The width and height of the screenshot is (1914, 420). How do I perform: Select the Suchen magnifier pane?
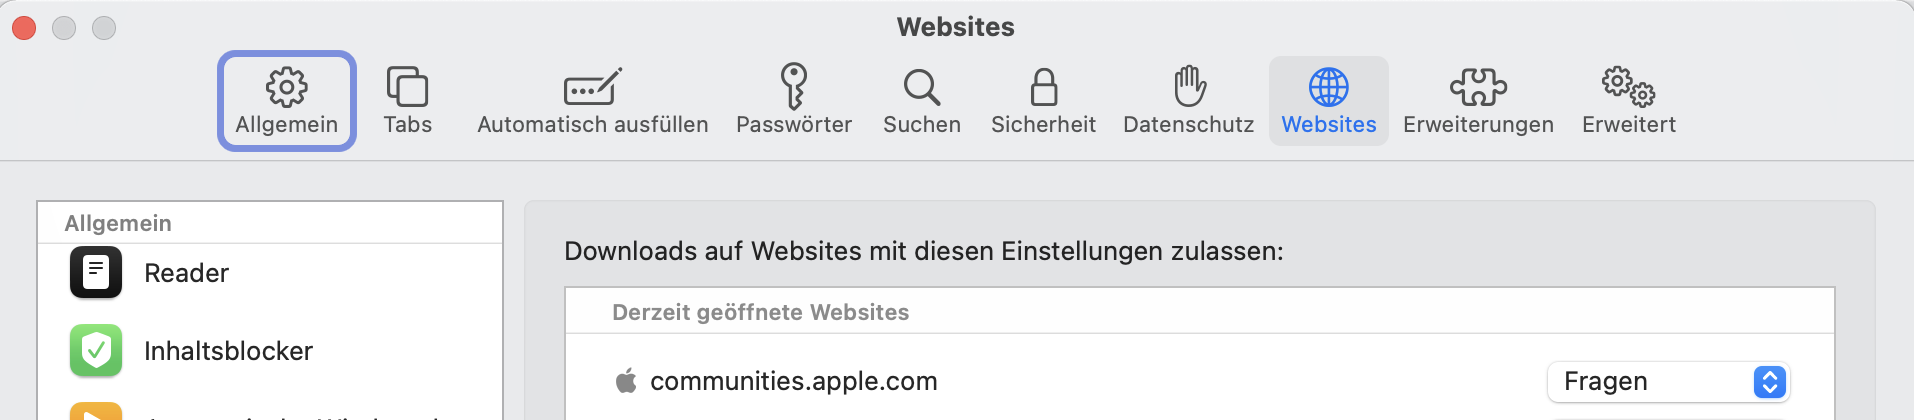pos(921,101)
